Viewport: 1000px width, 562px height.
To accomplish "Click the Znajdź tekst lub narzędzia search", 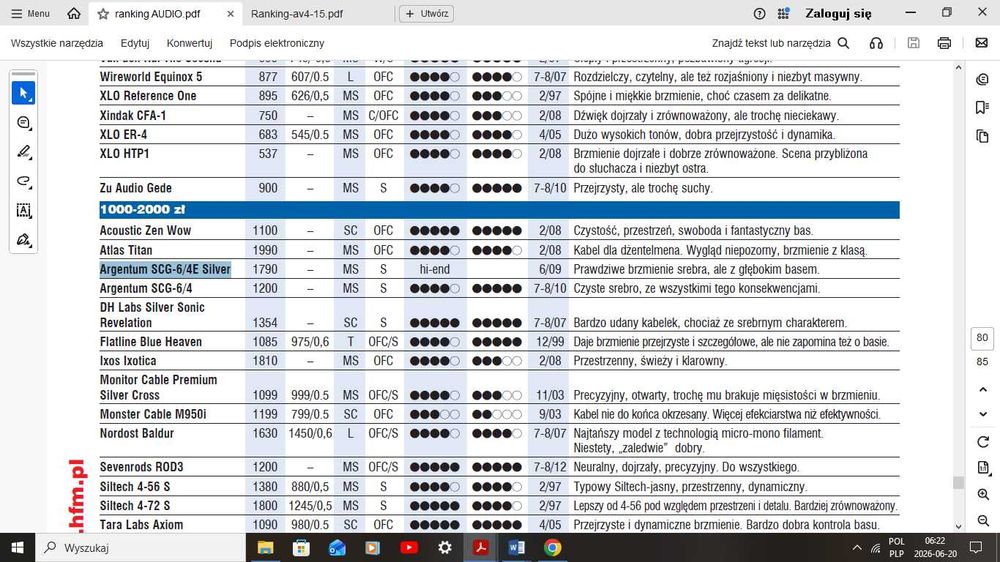I will click(x=780, y=43).
